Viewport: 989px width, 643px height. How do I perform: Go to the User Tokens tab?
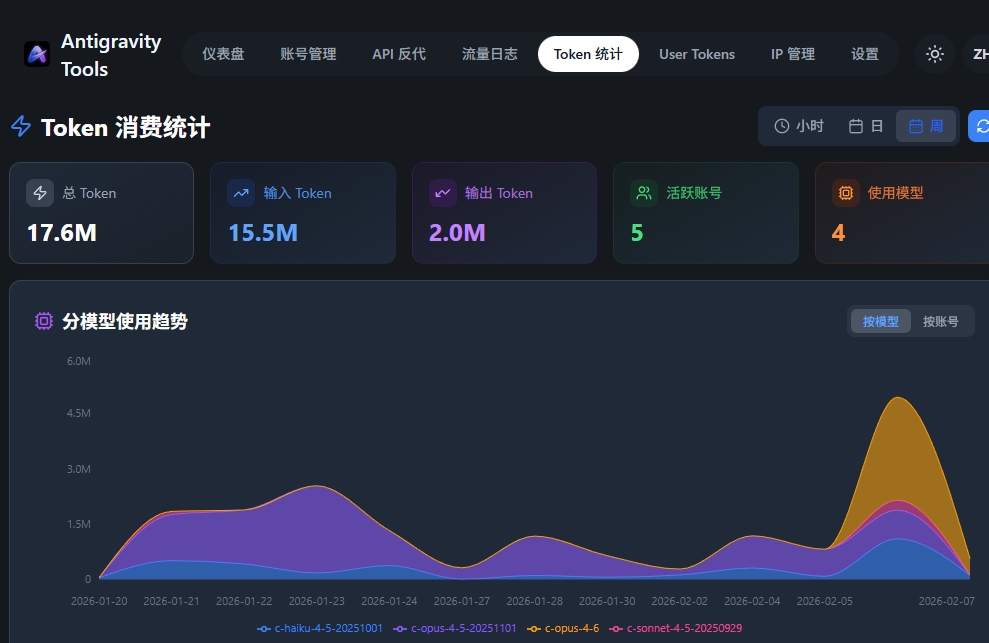point(697,54)
